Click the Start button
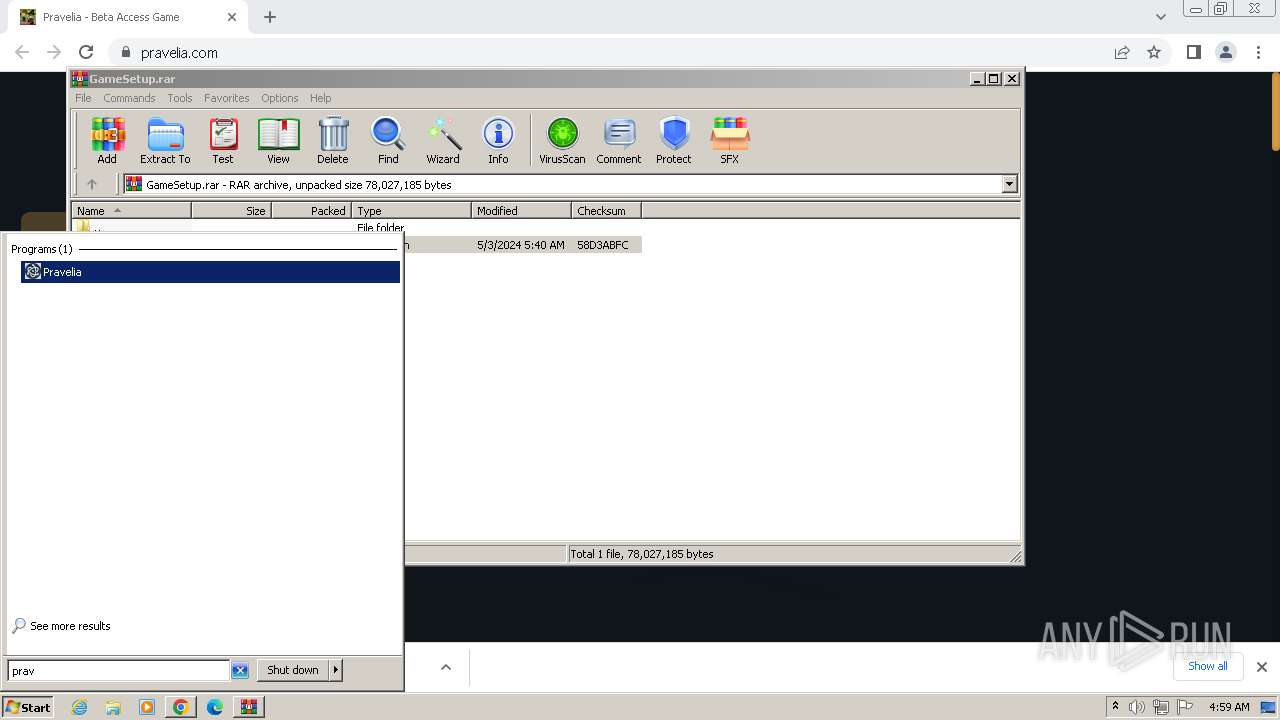1280x720 pixels. point(28,707)
